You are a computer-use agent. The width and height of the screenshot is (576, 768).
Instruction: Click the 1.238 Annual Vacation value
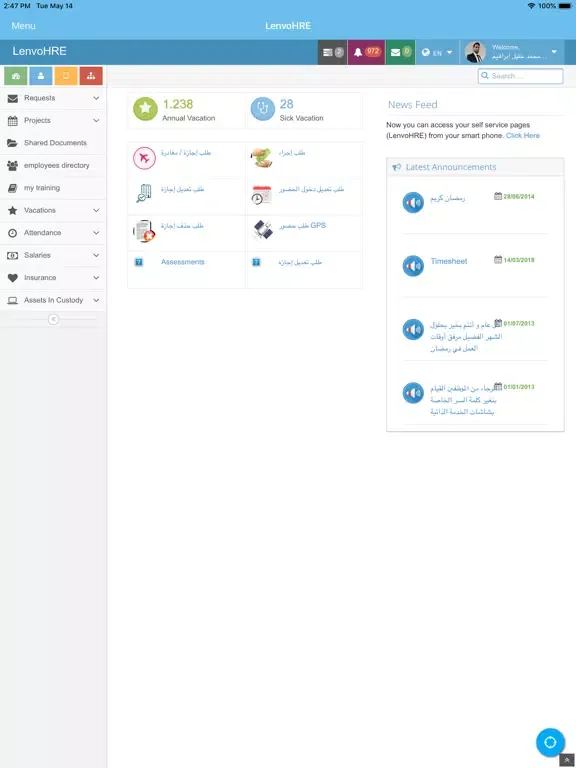click(x=178, y=104)
